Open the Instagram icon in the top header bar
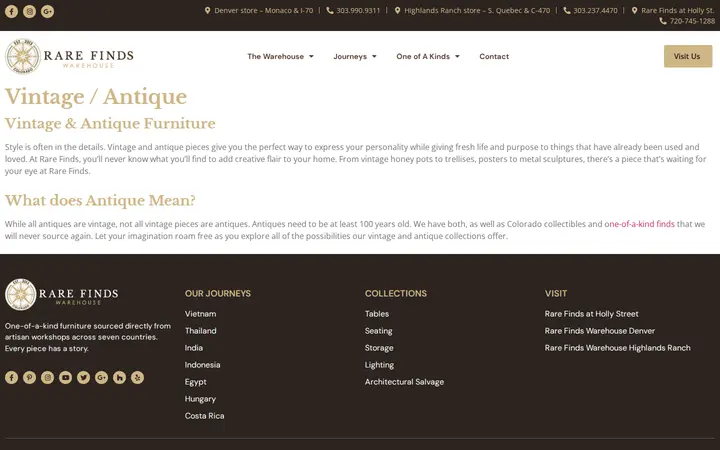The image size is (720, 450). (29, 11)
